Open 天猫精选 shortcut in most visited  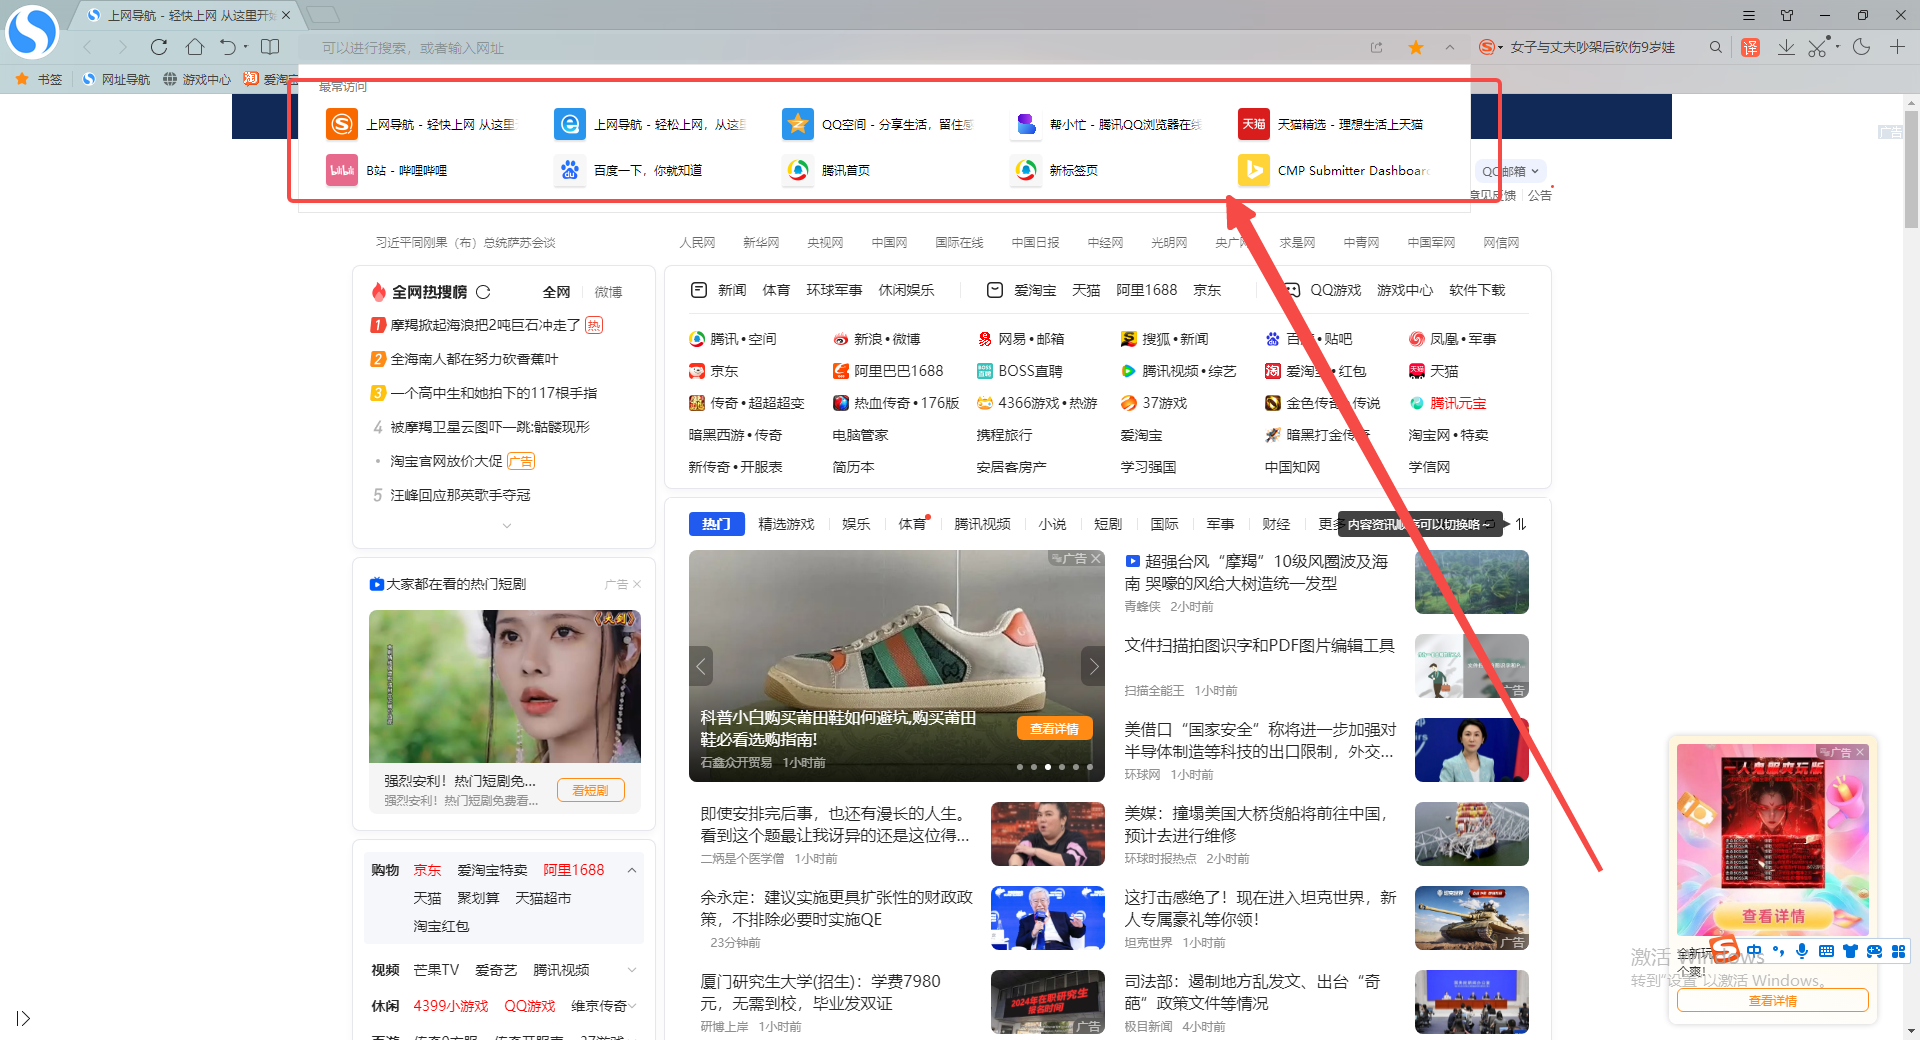1332,124
